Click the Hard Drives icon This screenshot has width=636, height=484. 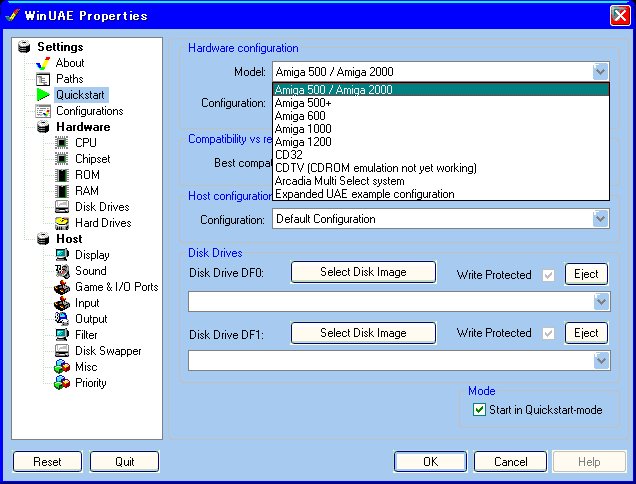pos(62,223)
